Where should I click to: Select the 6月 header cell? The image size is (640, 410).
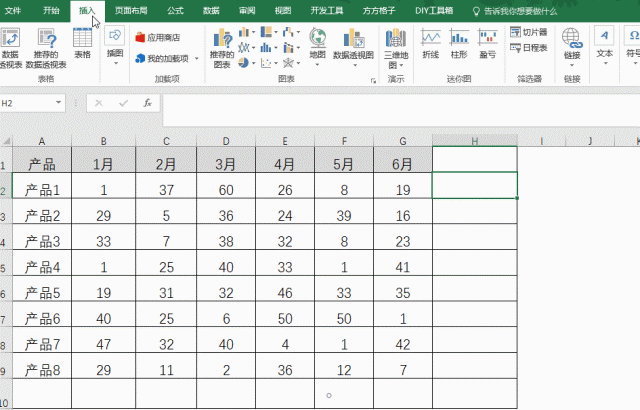click(x=403, y=160)
